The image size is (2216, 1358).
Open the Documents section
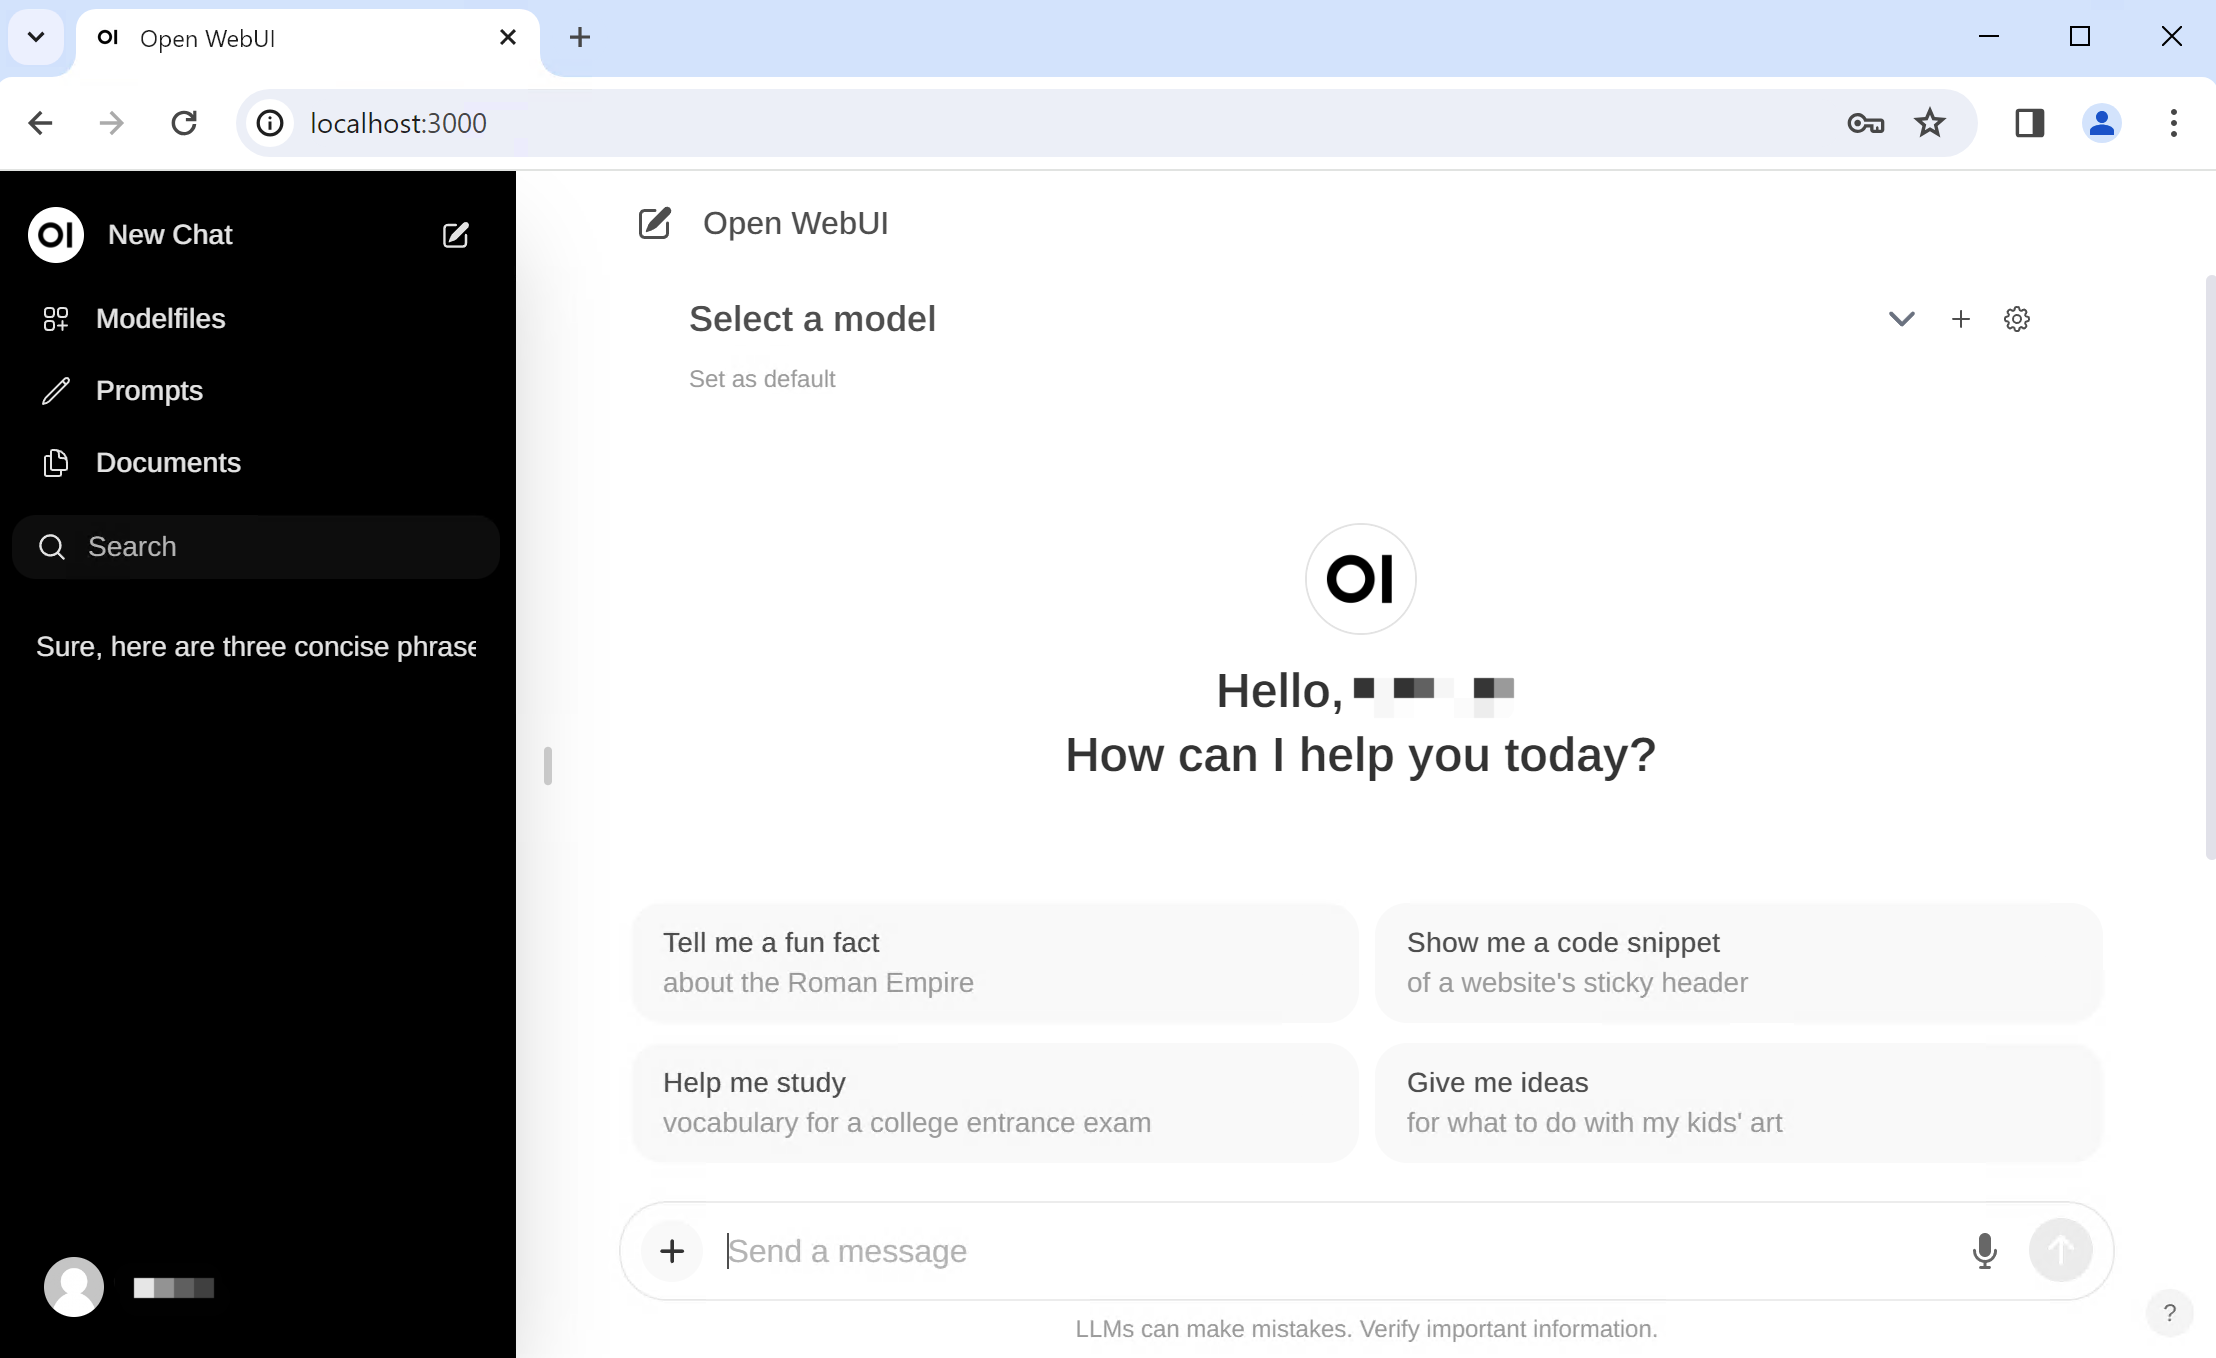(168, 462)
